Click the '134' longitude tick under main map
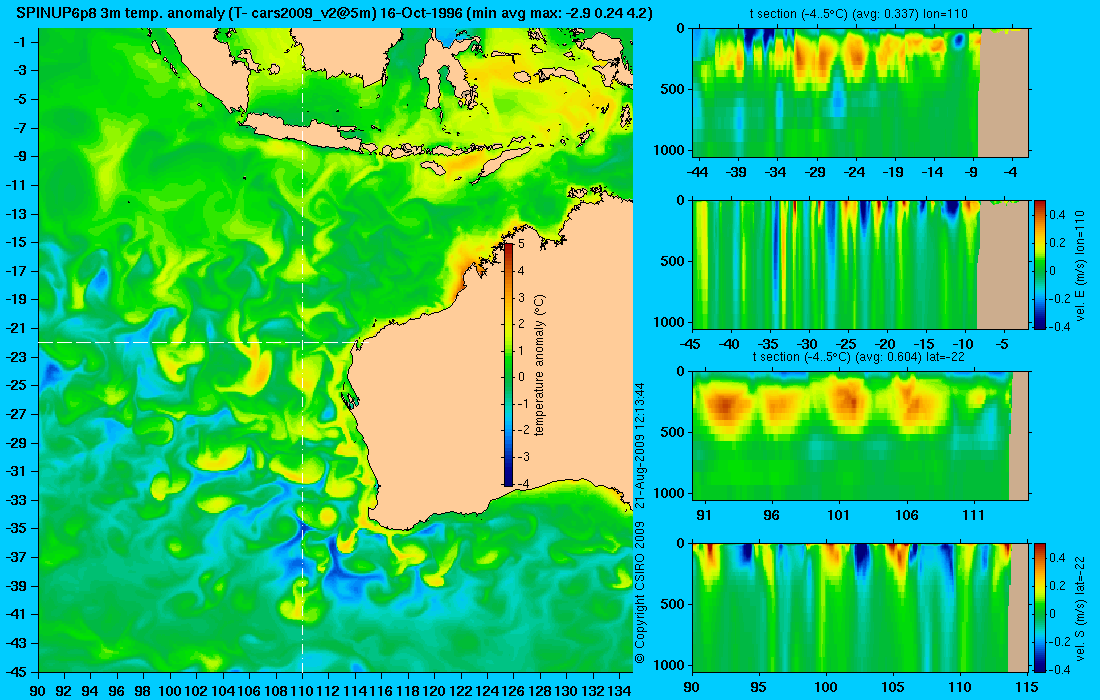The height and width of the screenshot is (700, 1100). click(x=619, y=691)
